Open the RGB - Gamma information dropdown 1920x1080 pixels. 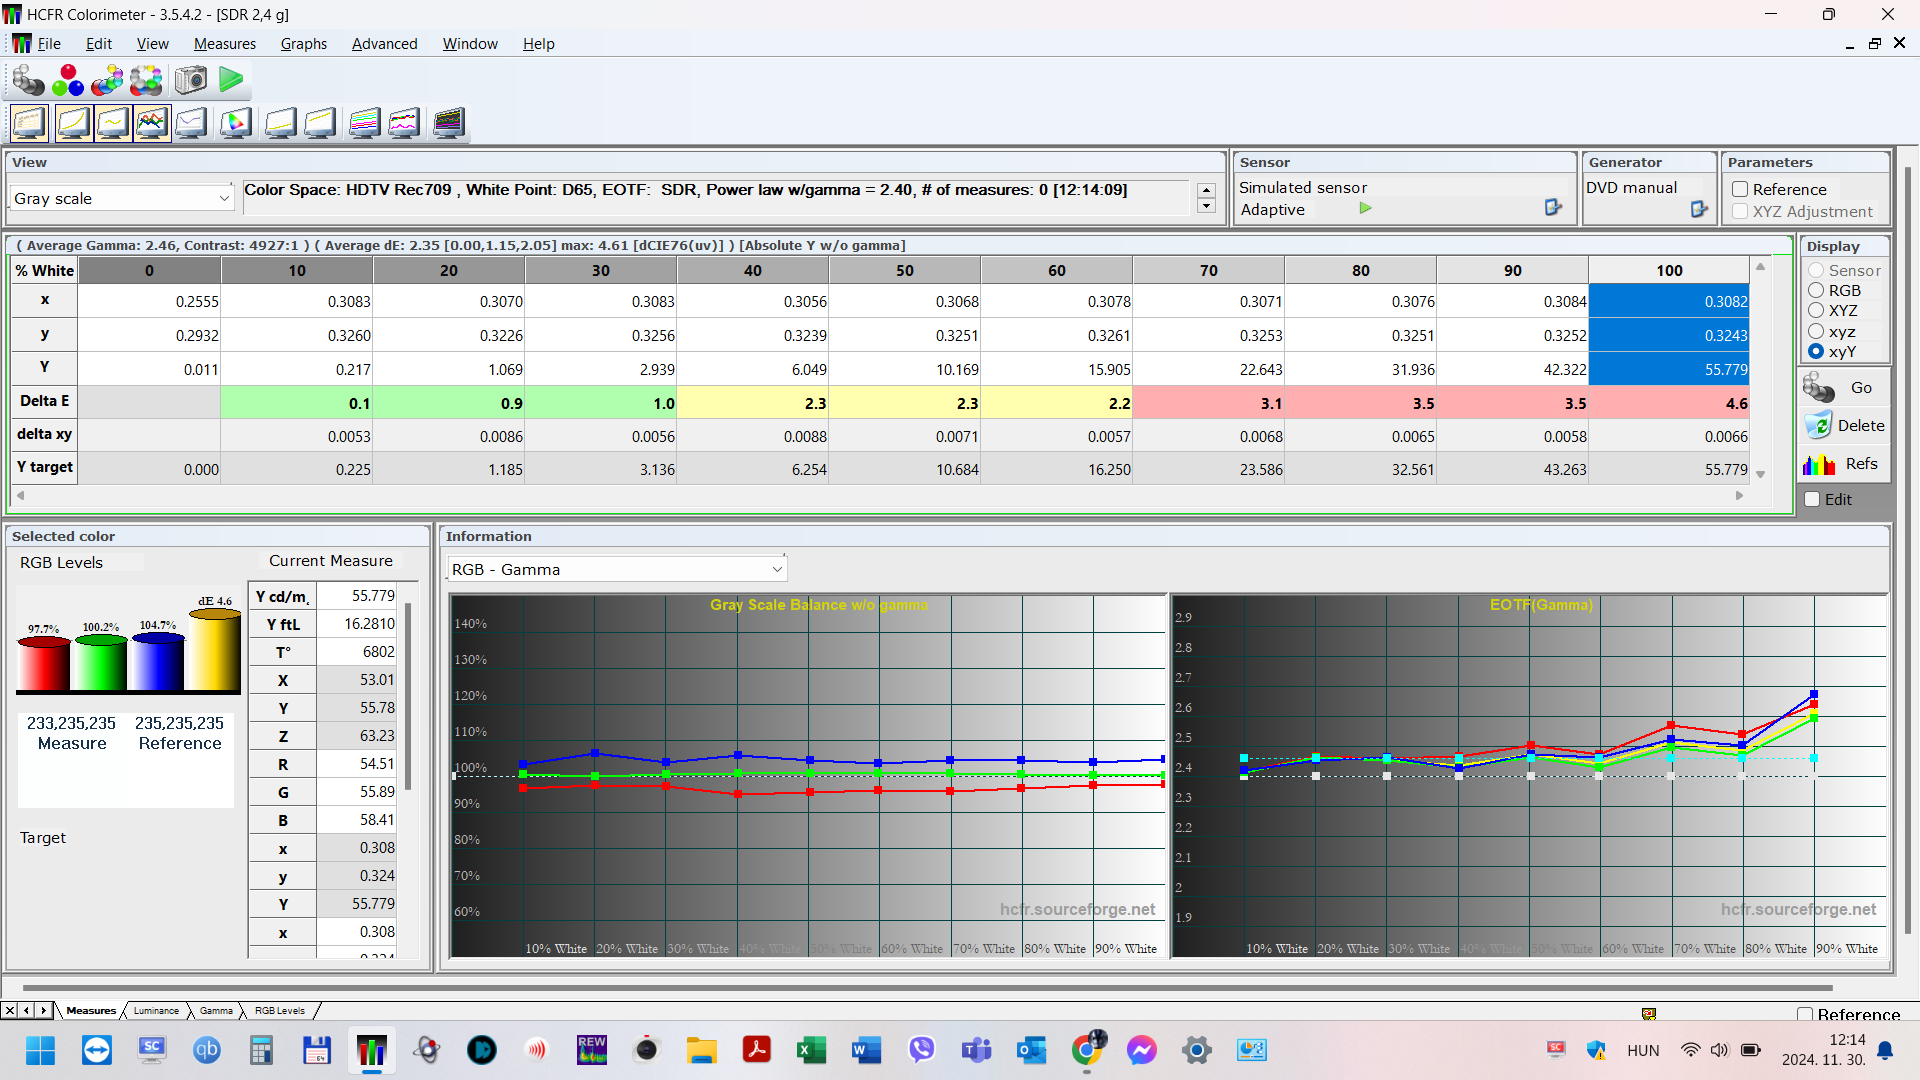click(x=776, y=570)
